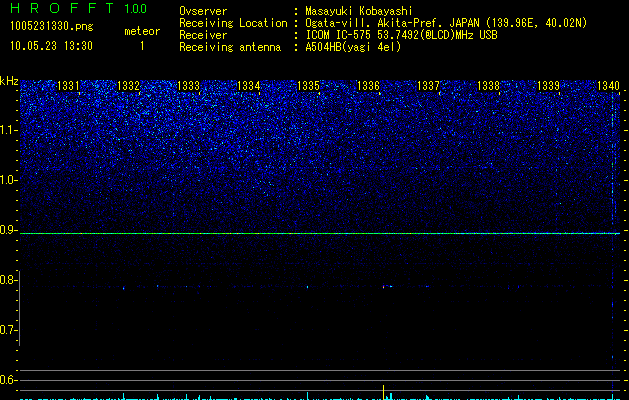The height and width of the screenshot is (400, 629).
Task: Click the 1340 time marker
Action: coord(608,86)
